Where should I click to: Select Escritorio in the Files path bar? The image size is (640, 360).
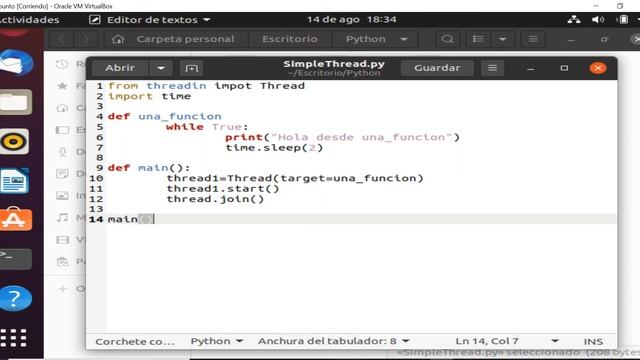(x=290, y=39)
